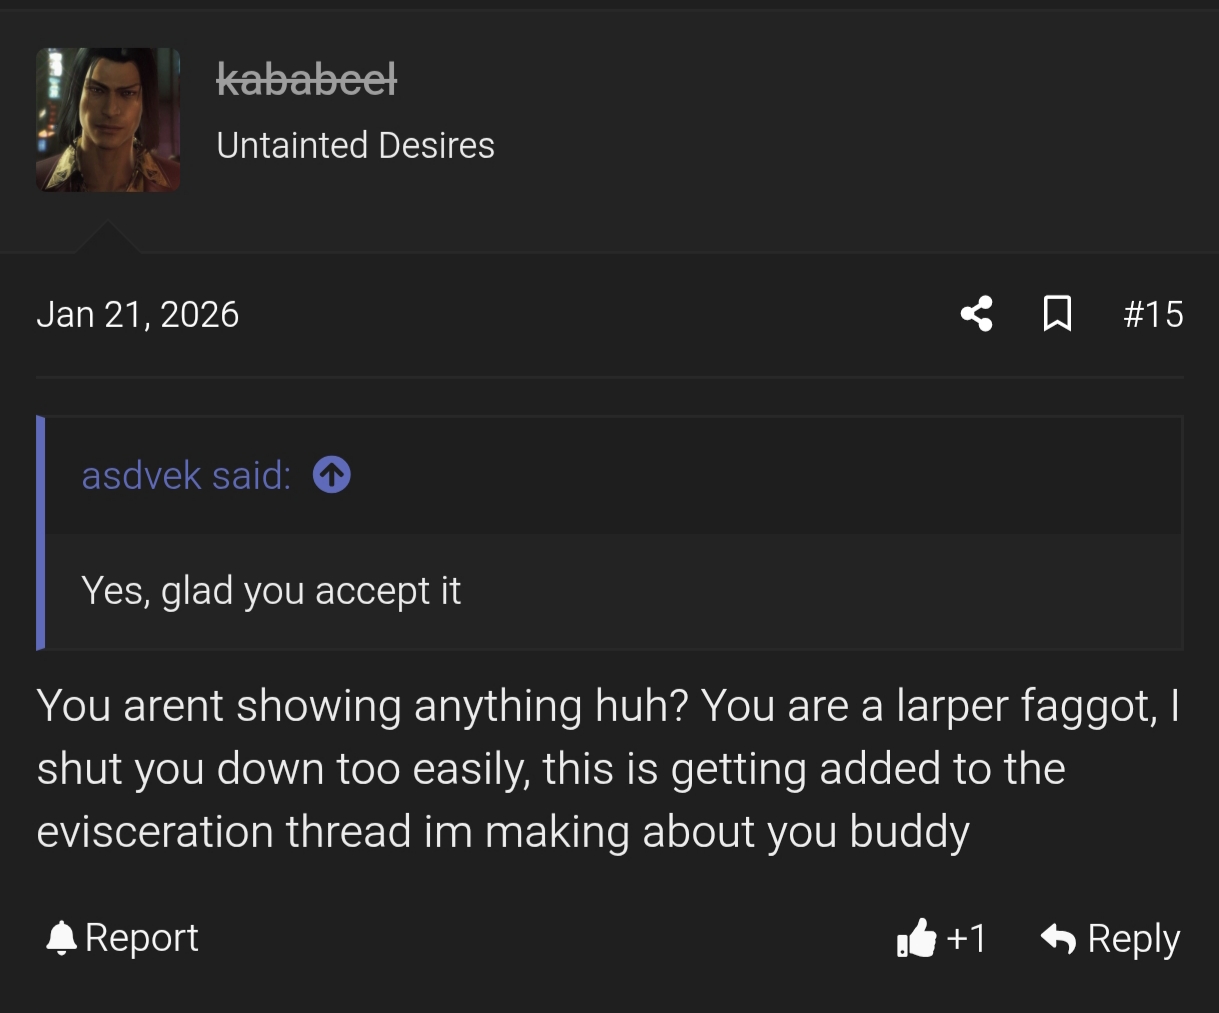Select the Untainted Desires user title
Viewport: 1219px width, 1013px height.
356,145
